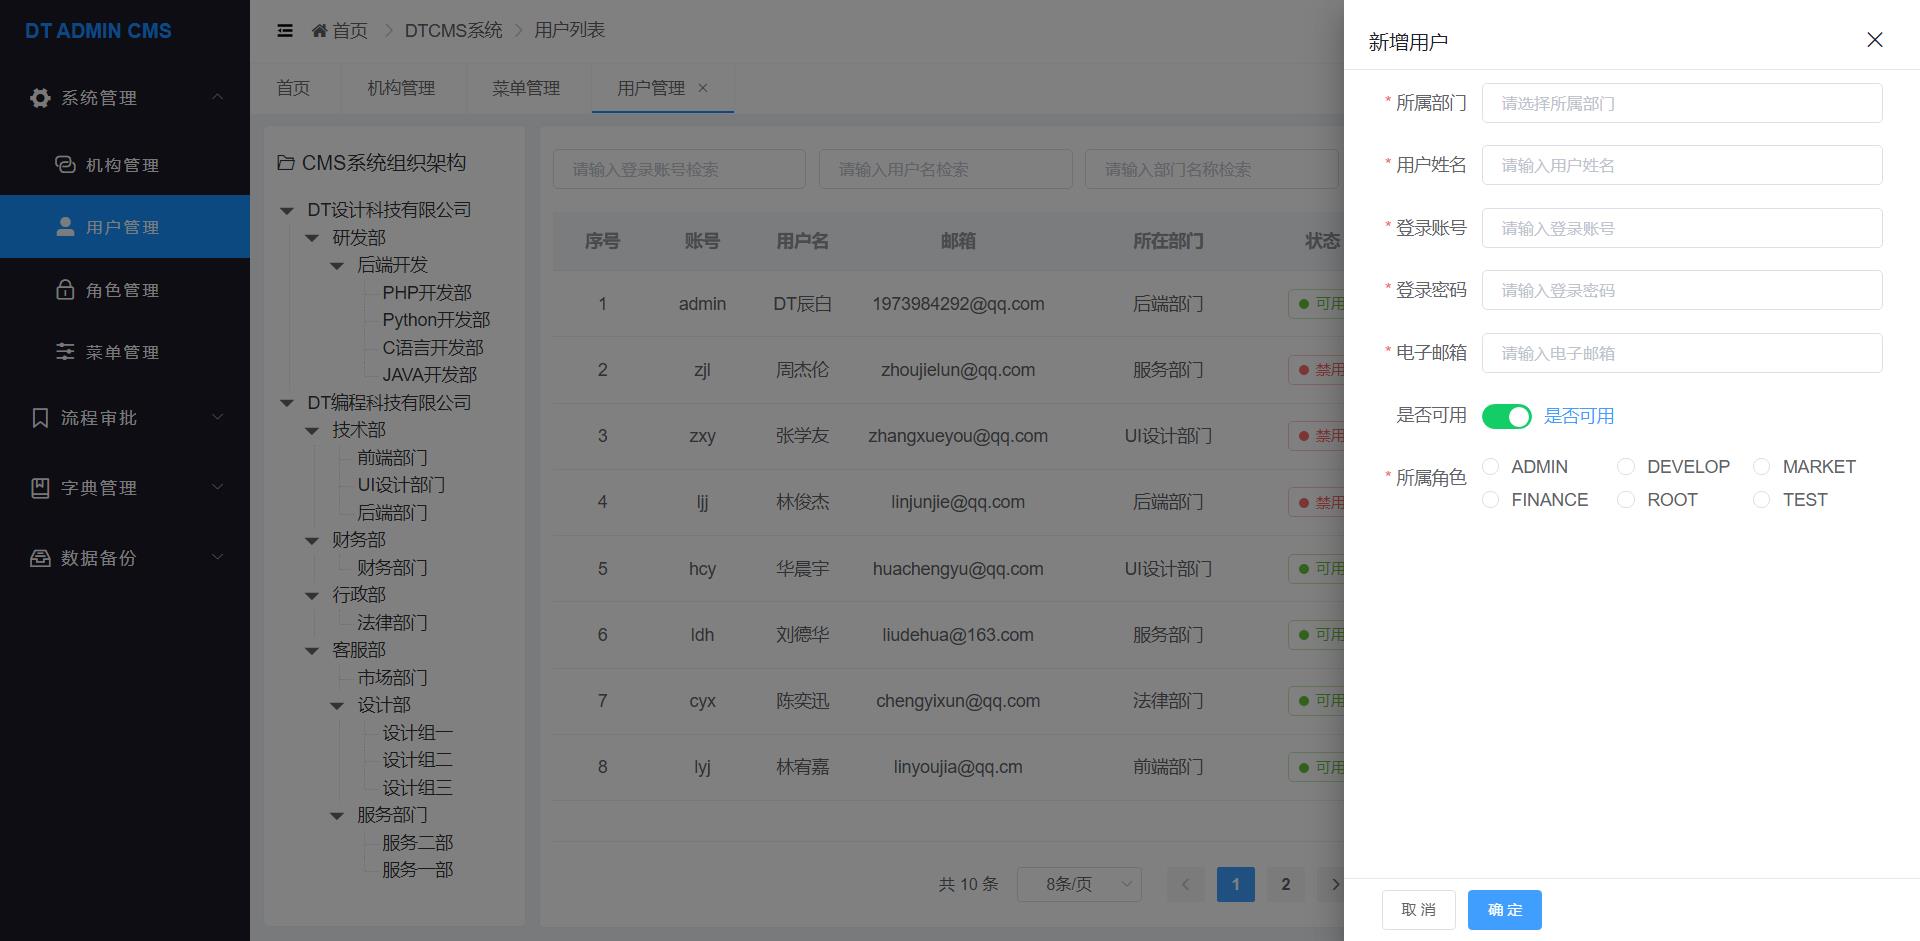Click the DT ADMIN CMS logo
The width and height of the screenshot is (1920, 941).
pyautogui.click(x=98, y=31)
